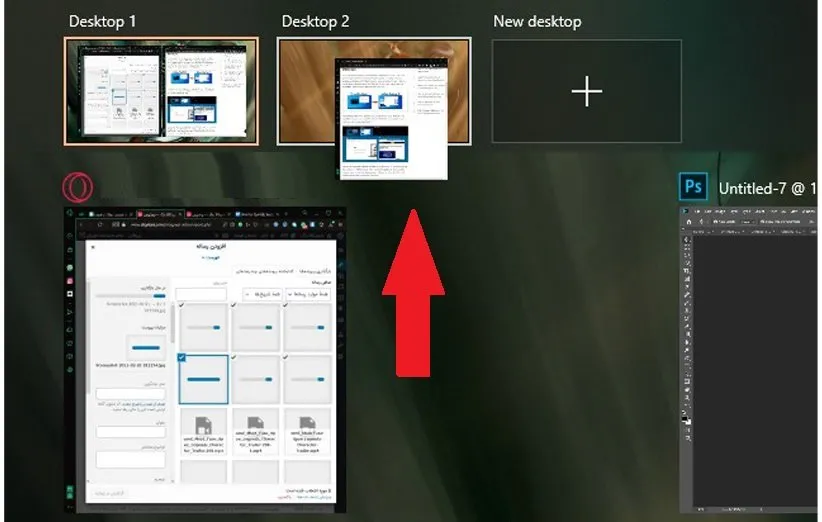Screen dimensions: 822x522
Task: Switch to the Desktop 1 thumbnail
Action: tap(160, 92)
